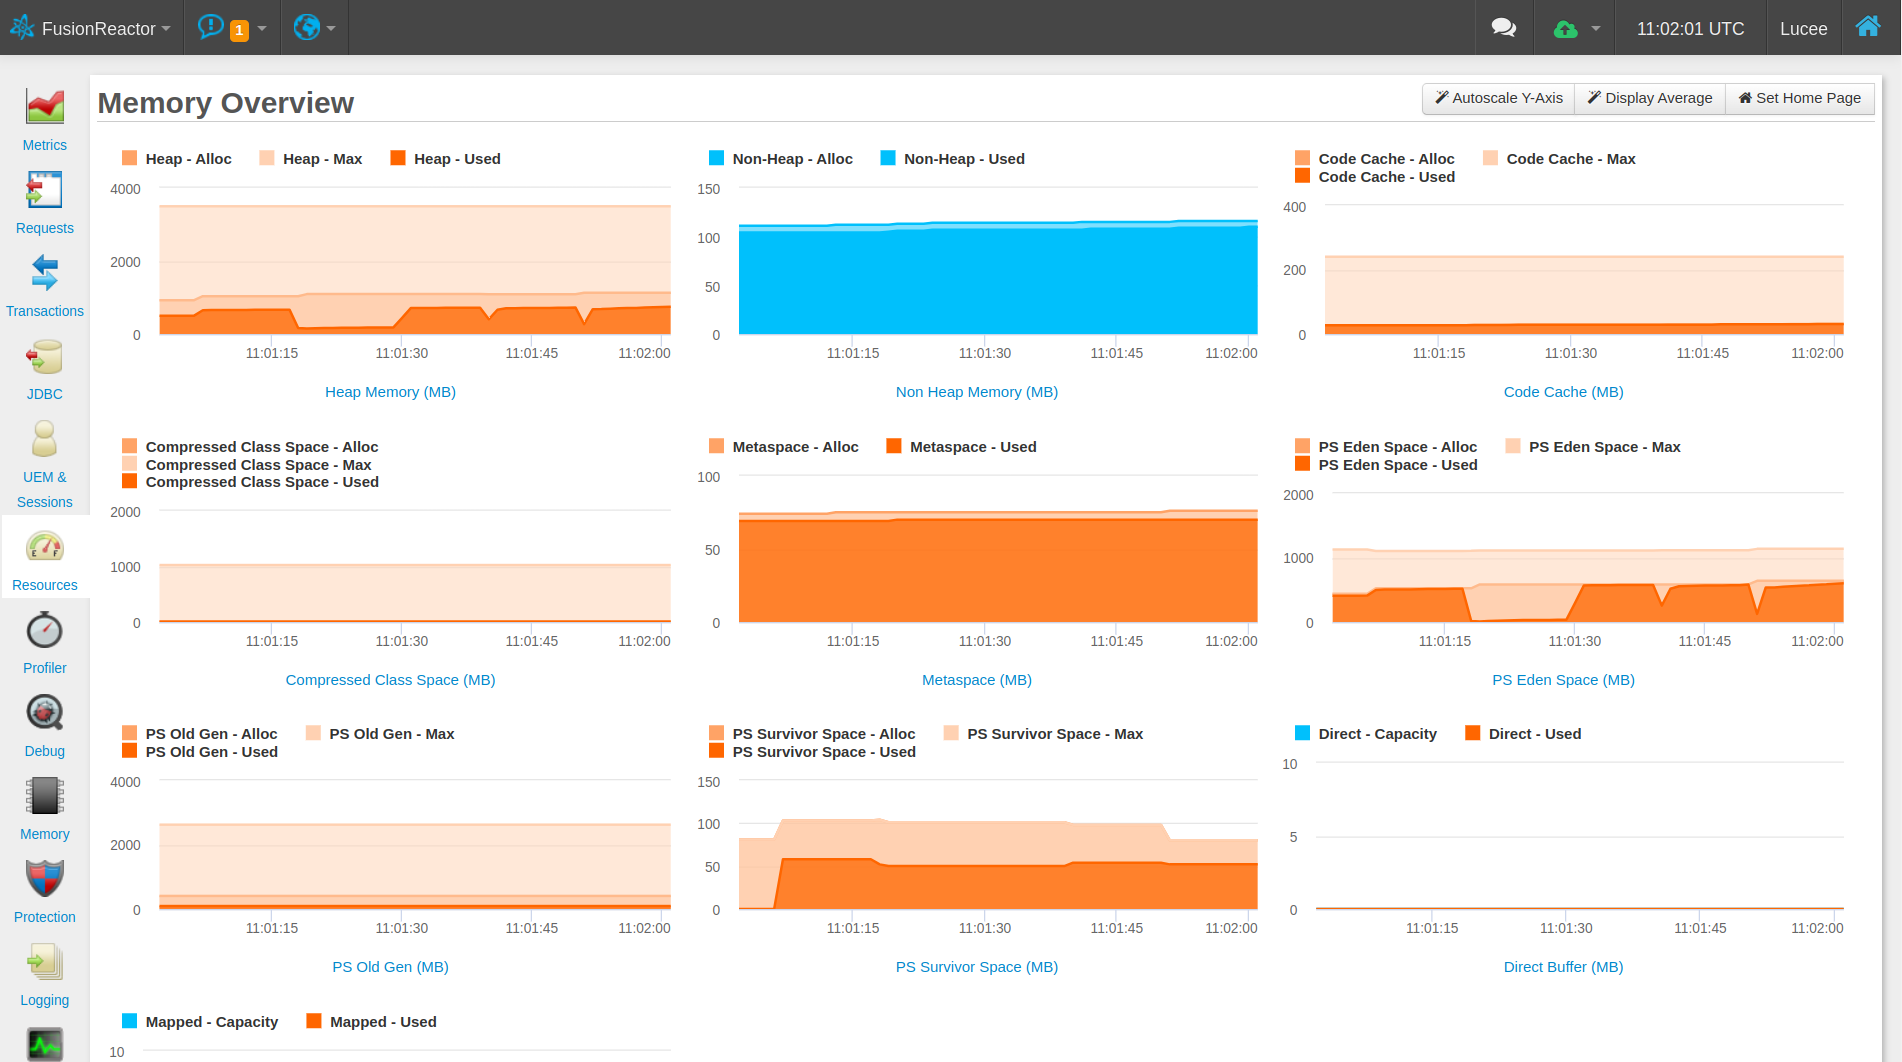This screenshot has width=1902, height=1062.
Task: Open the Metaspace (MB) link
Action: [977, 680]
